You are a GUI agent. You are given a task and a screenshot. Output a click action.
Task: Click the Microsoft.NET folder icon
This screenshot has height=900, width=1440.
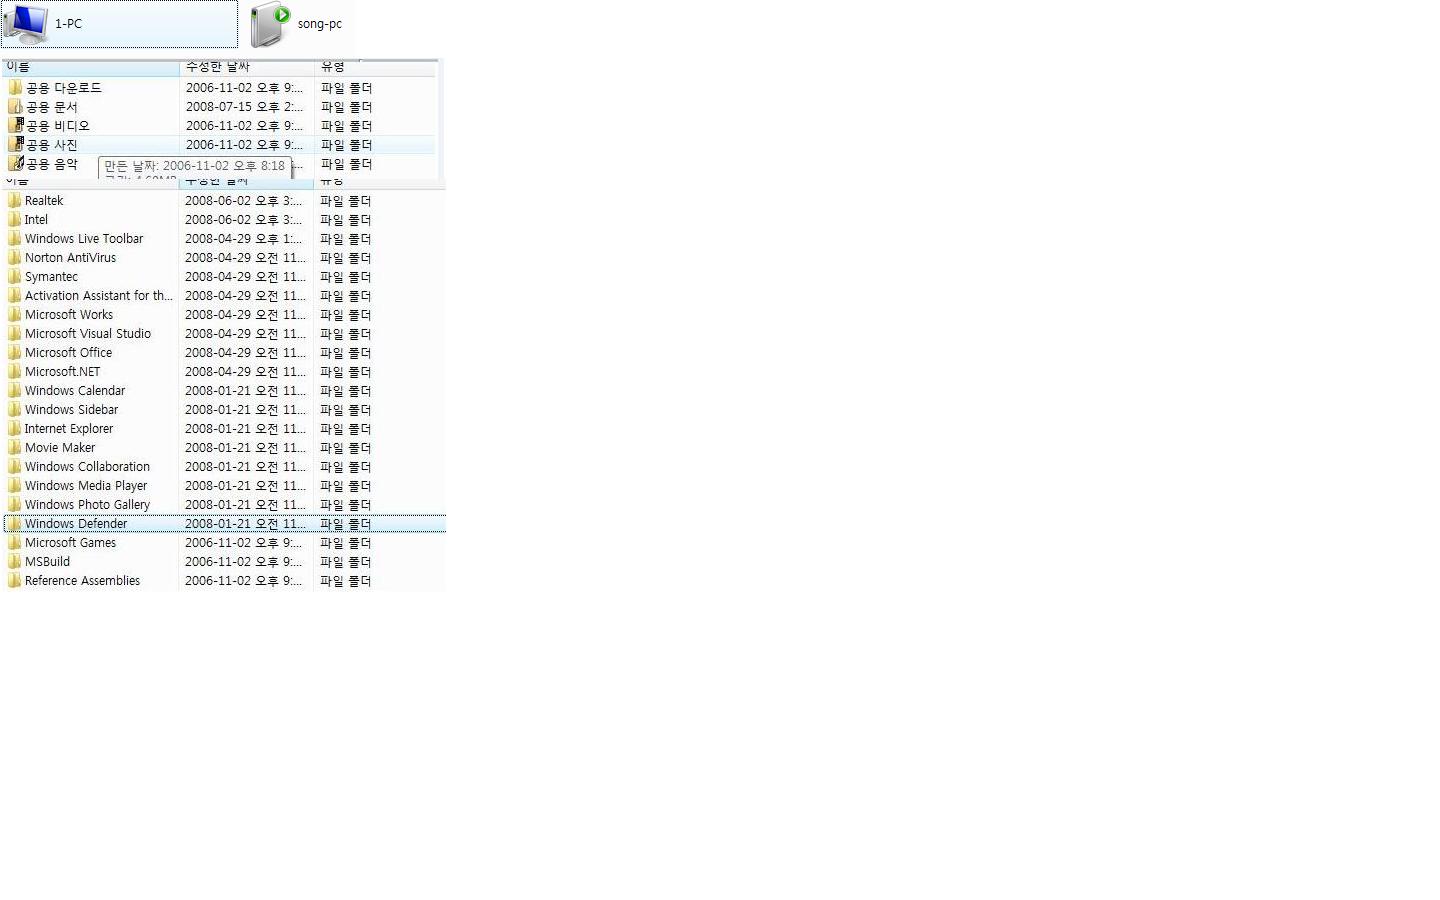[14, 372]
